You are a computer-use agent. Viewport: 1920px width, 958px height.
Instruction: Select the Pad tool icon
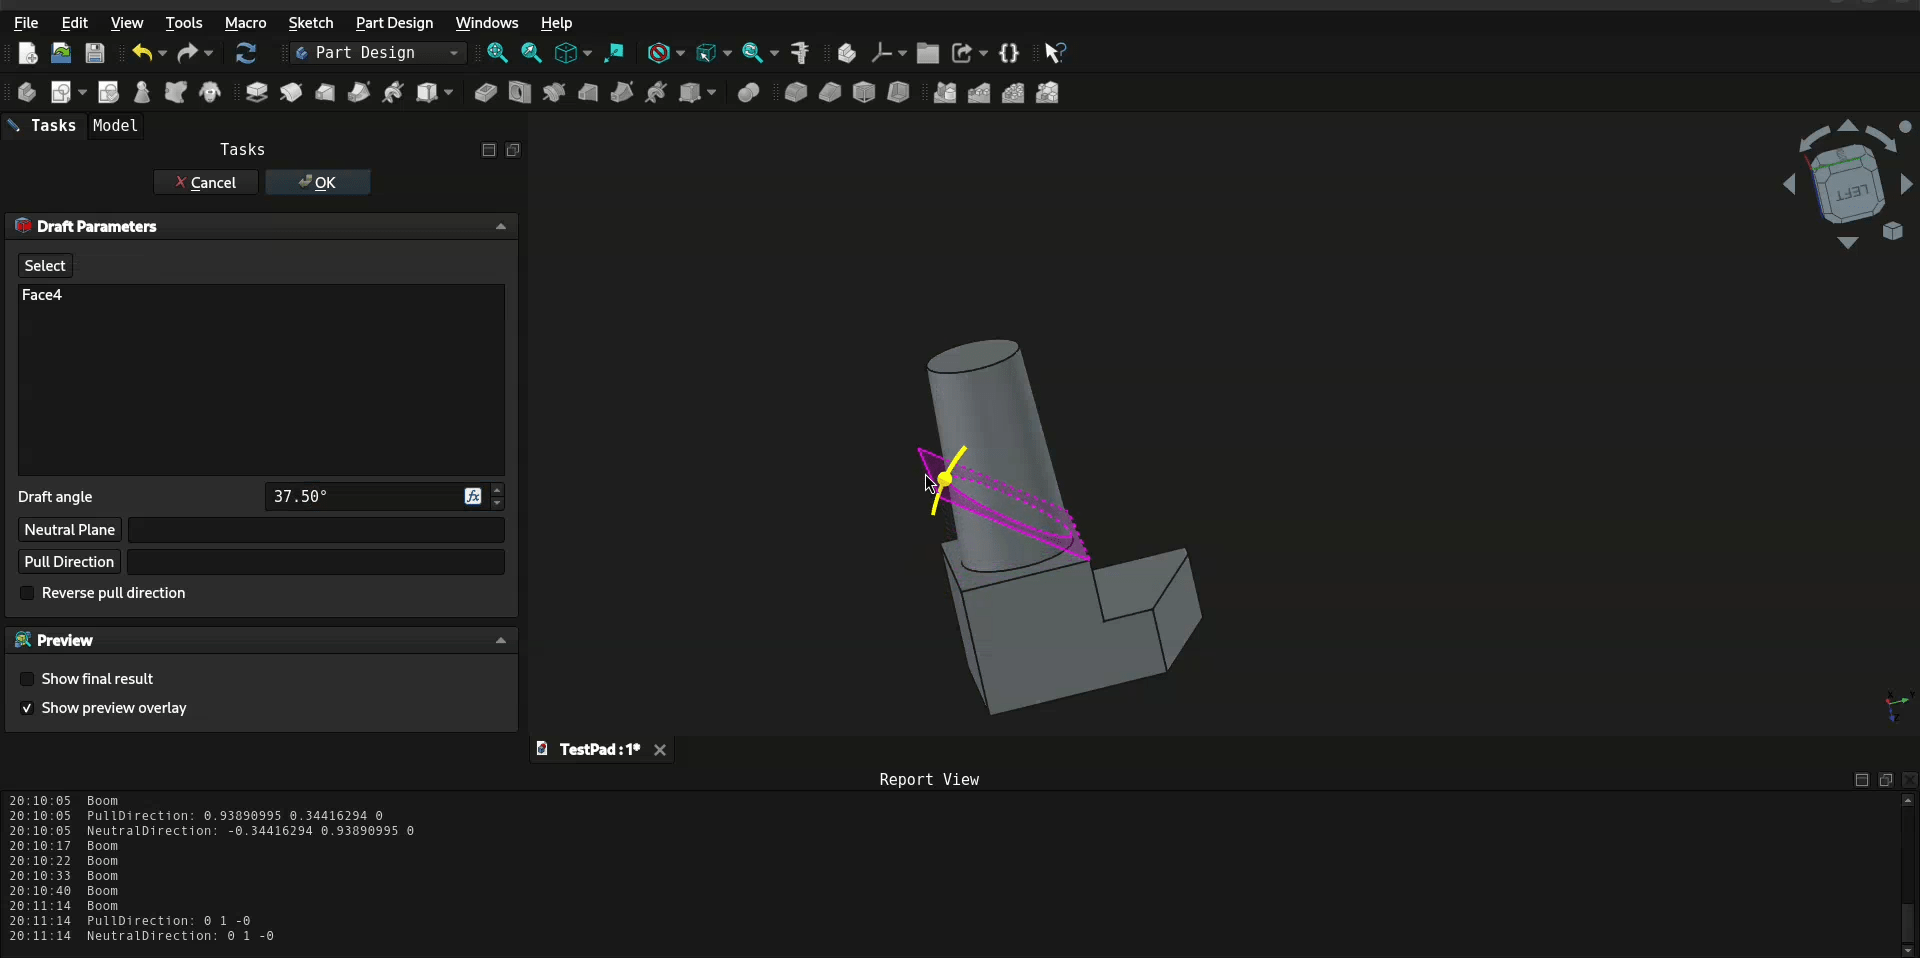[257, 93]
